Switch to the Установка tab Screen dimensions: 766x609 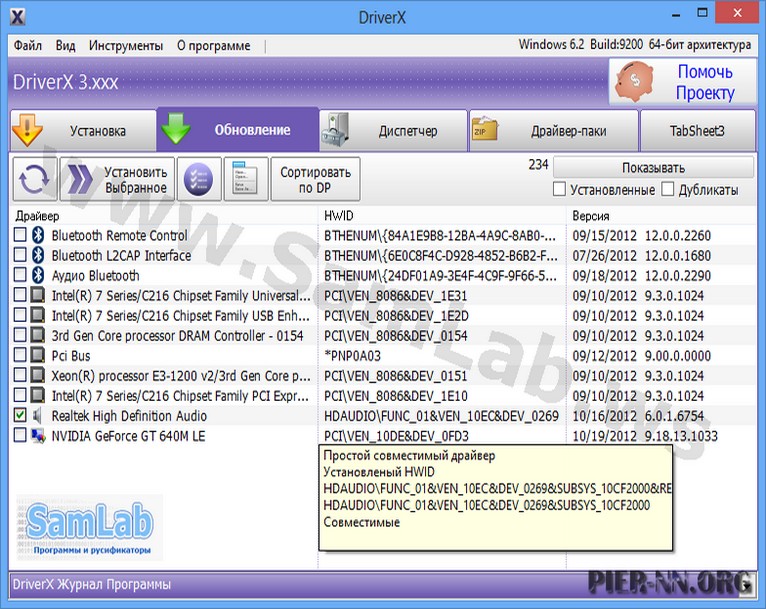click(83, 130)
